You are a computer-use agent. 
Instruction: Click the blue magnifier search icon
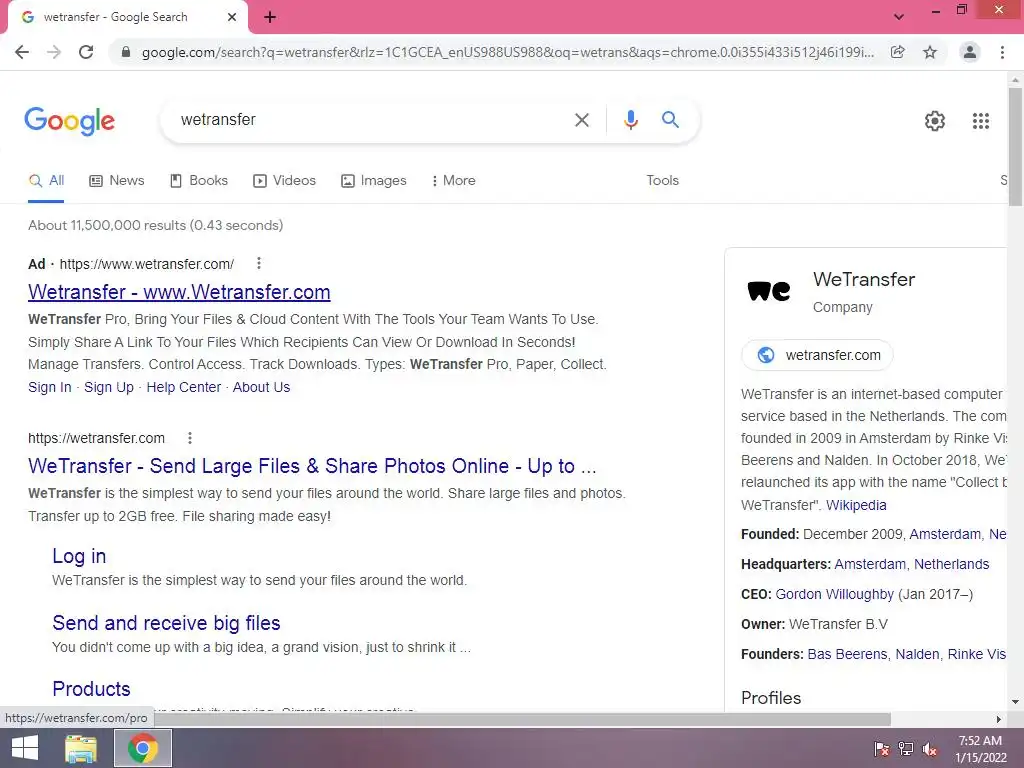point(670,120)
